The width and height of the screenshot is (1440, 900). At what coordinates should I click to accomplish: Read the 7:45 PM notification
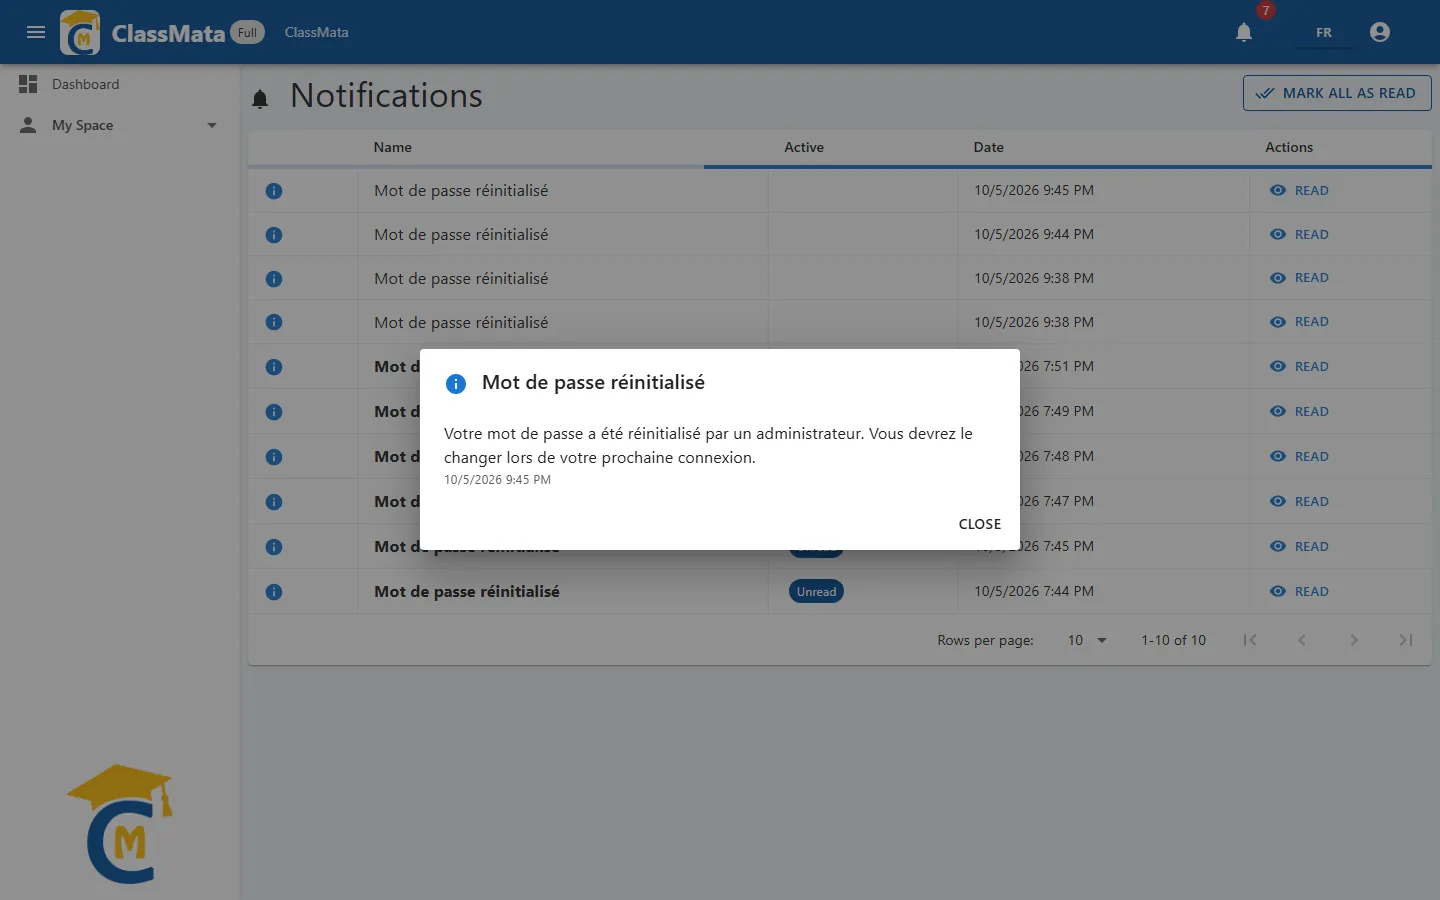pyautogui.click(x=1299, y=546)
